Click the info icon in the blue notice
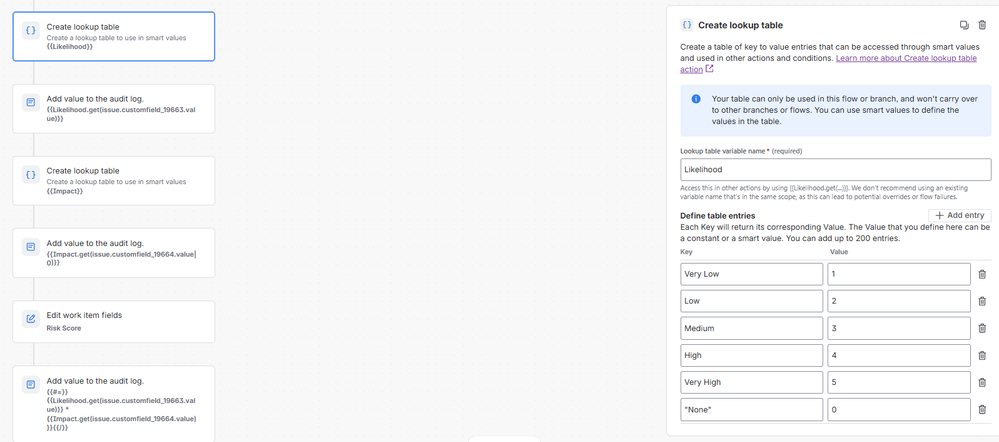 [696, 99]
